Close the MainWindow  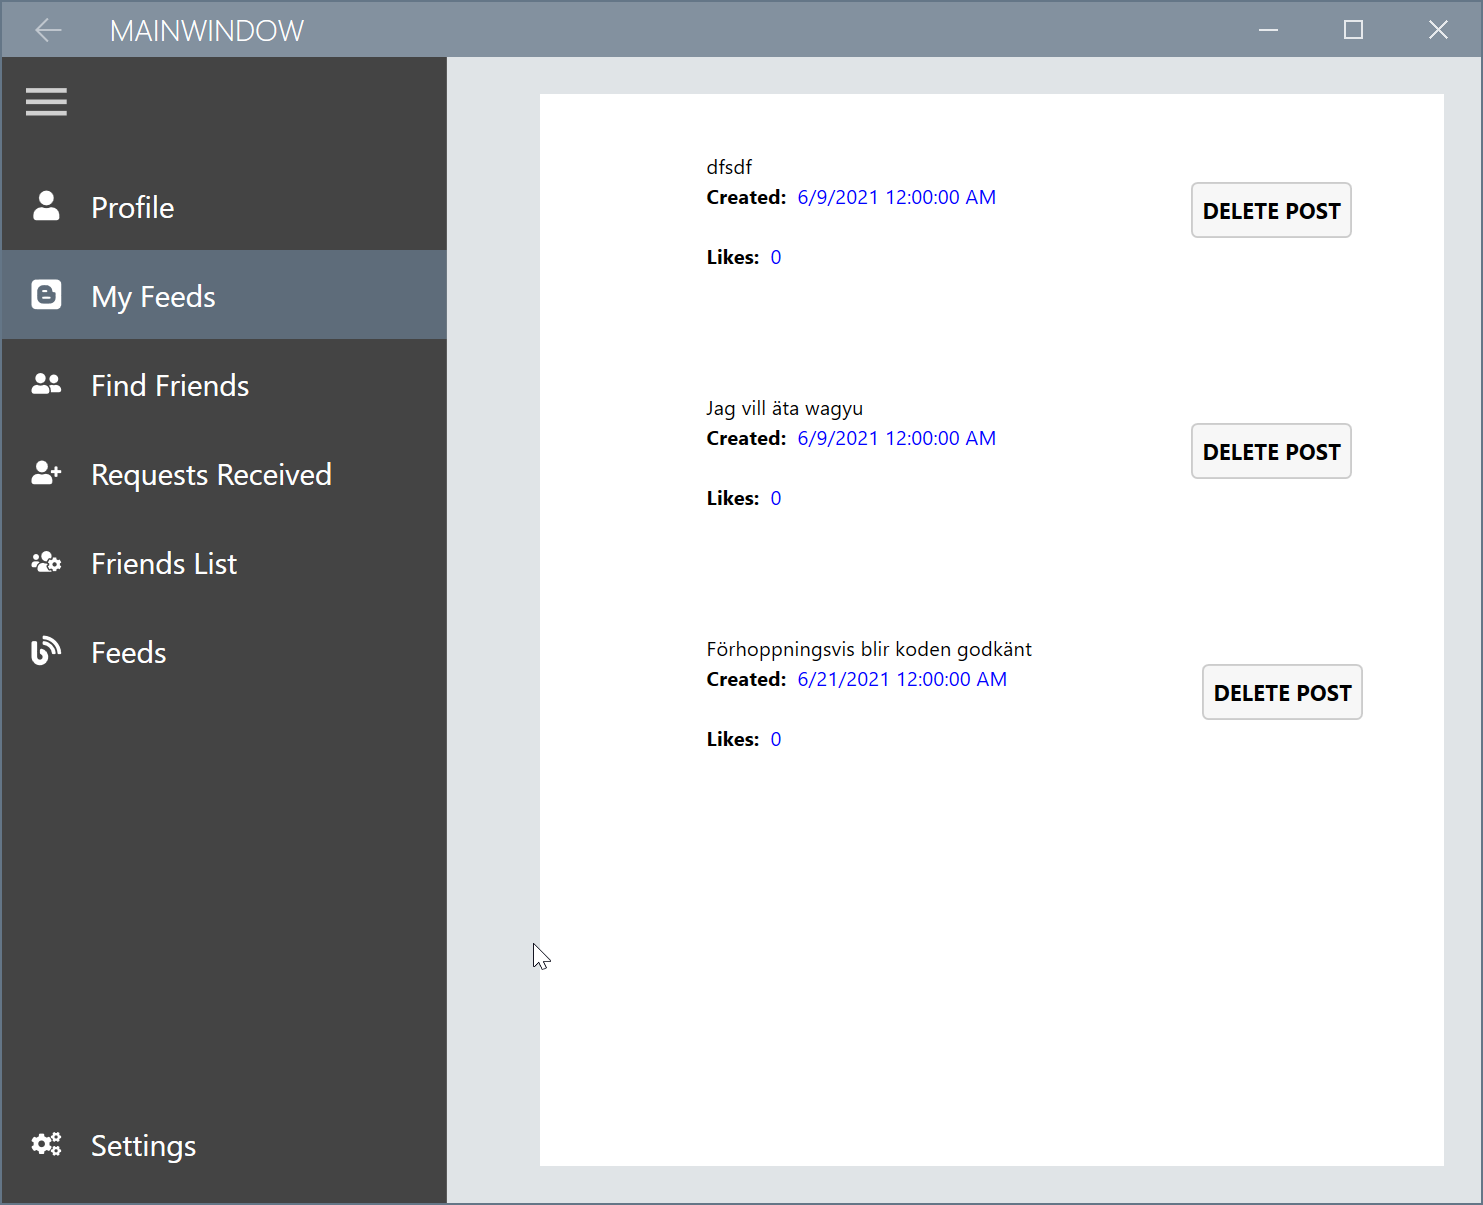(1438, 30)
